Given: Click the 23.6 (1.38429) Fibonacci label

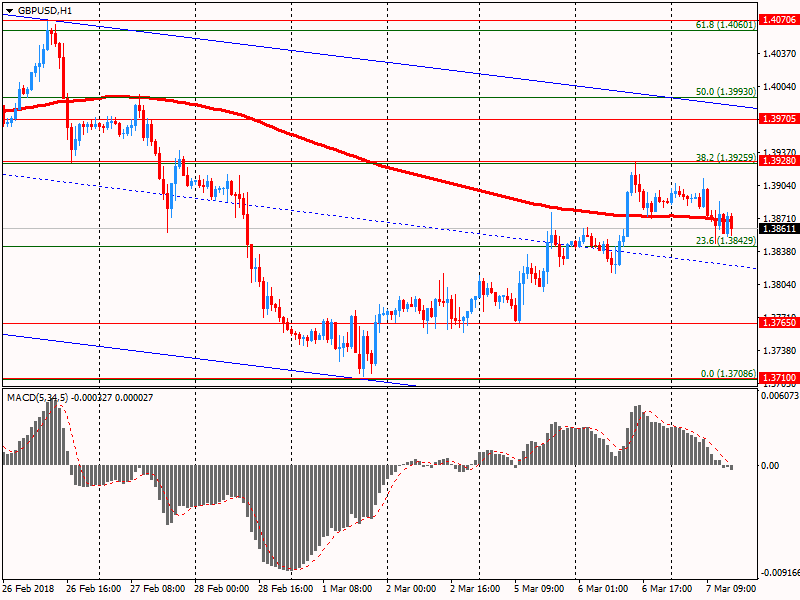Looking at the screenshot, I should click(726, 240).
